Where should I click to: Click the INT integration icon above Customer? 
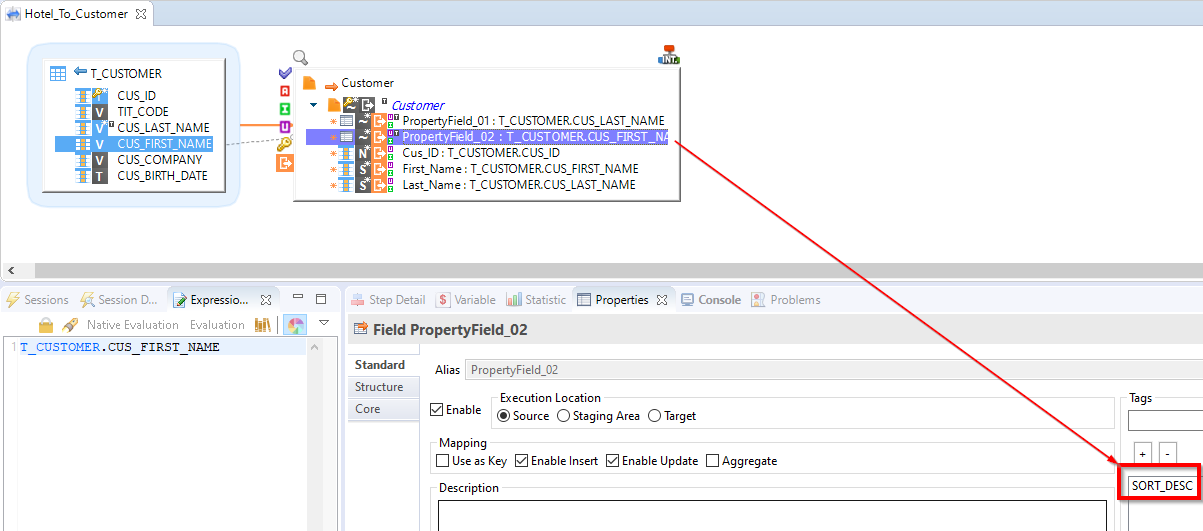point(669,55)
